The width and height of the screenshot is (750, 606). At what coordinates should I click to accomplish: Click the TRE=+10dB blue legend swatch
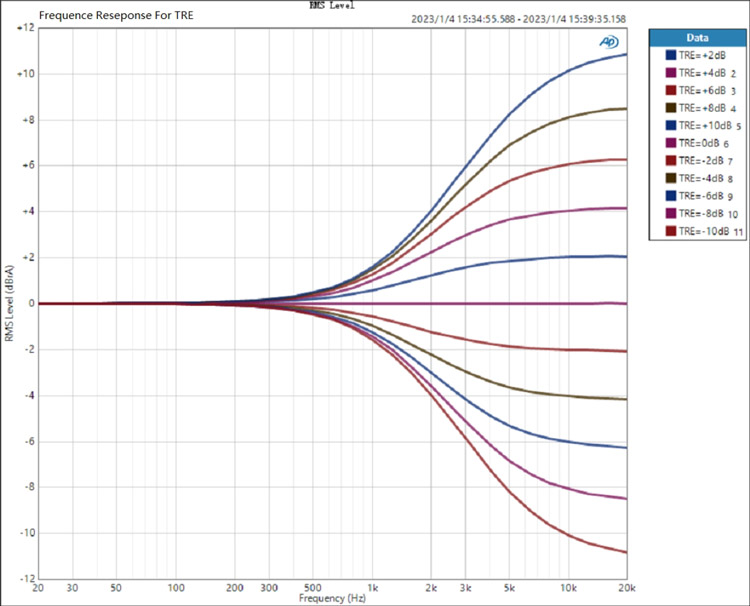click(x=671, y=125)
